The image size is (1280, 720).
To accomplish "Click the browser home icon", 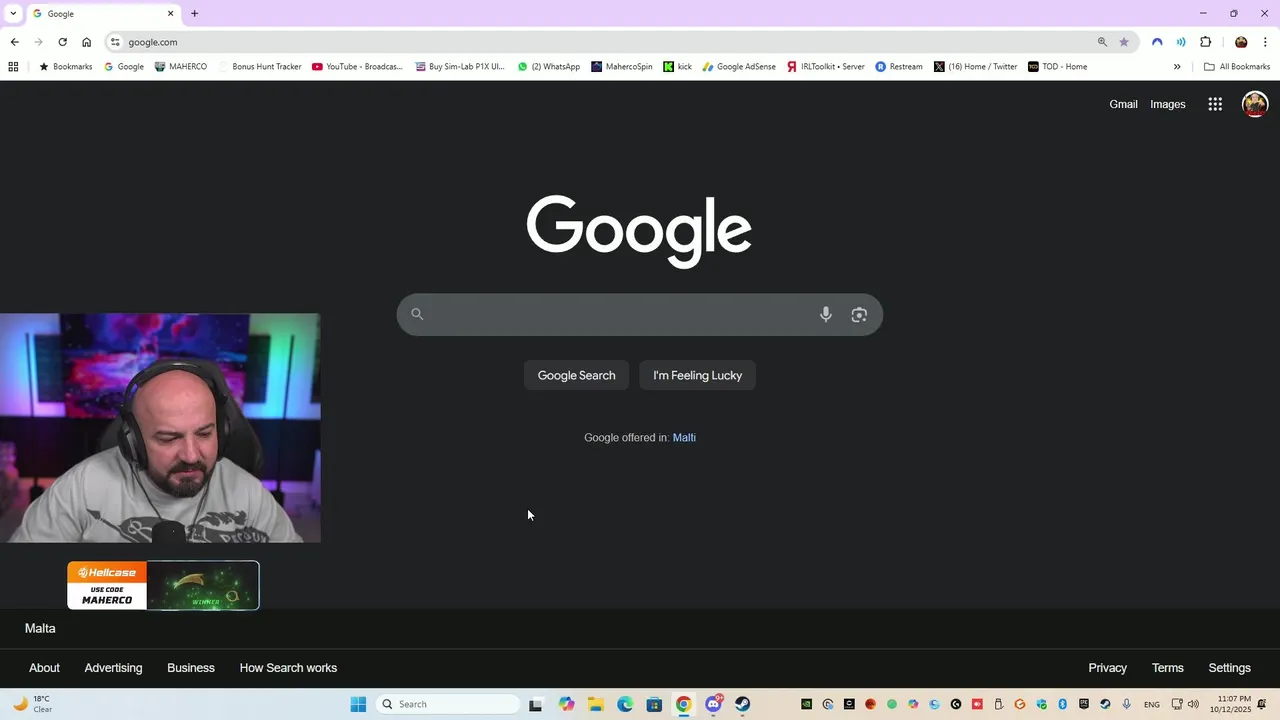I will pos(86,42).
